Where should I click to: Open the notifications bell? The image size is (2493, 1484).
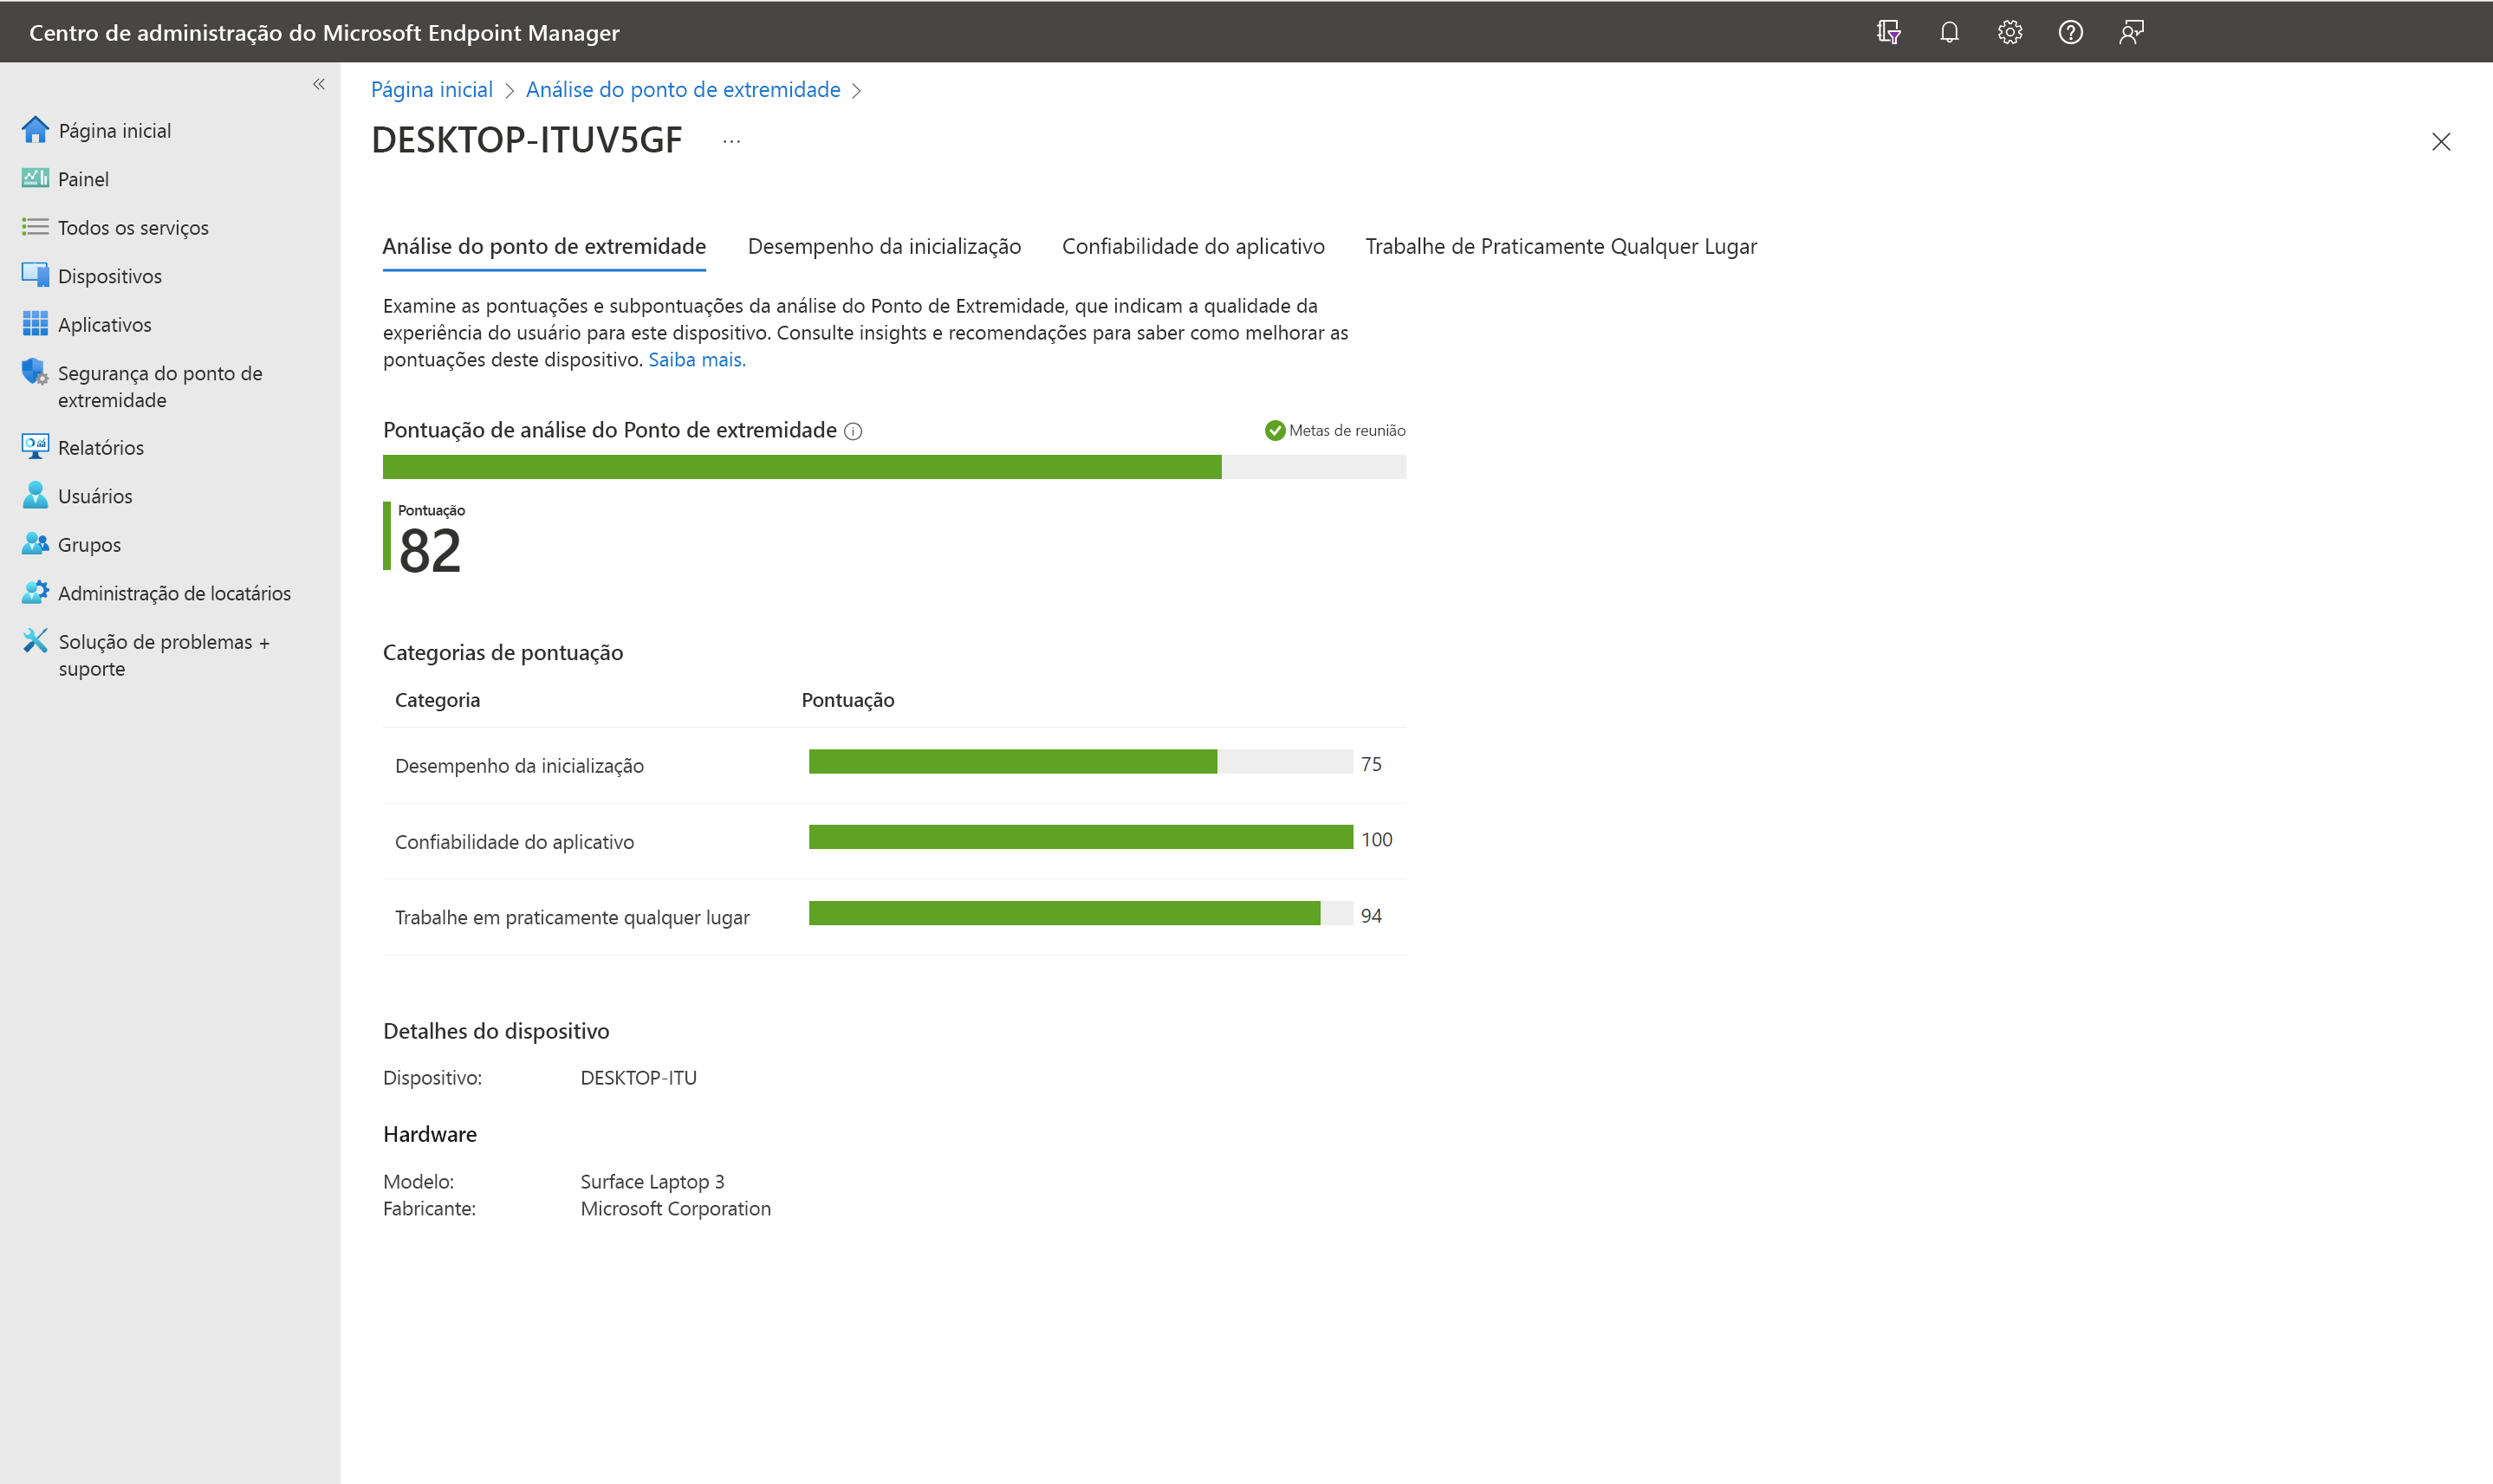pyautogui.click(x=1949, y=32)
